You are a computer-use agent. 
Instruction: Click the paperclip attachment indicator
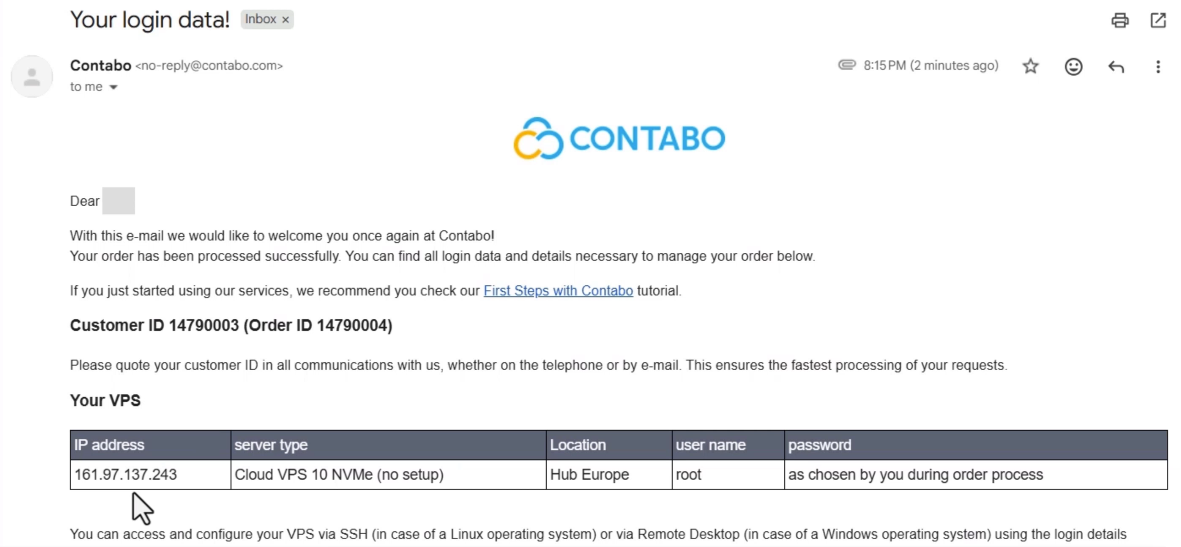(x=847, y=65)
